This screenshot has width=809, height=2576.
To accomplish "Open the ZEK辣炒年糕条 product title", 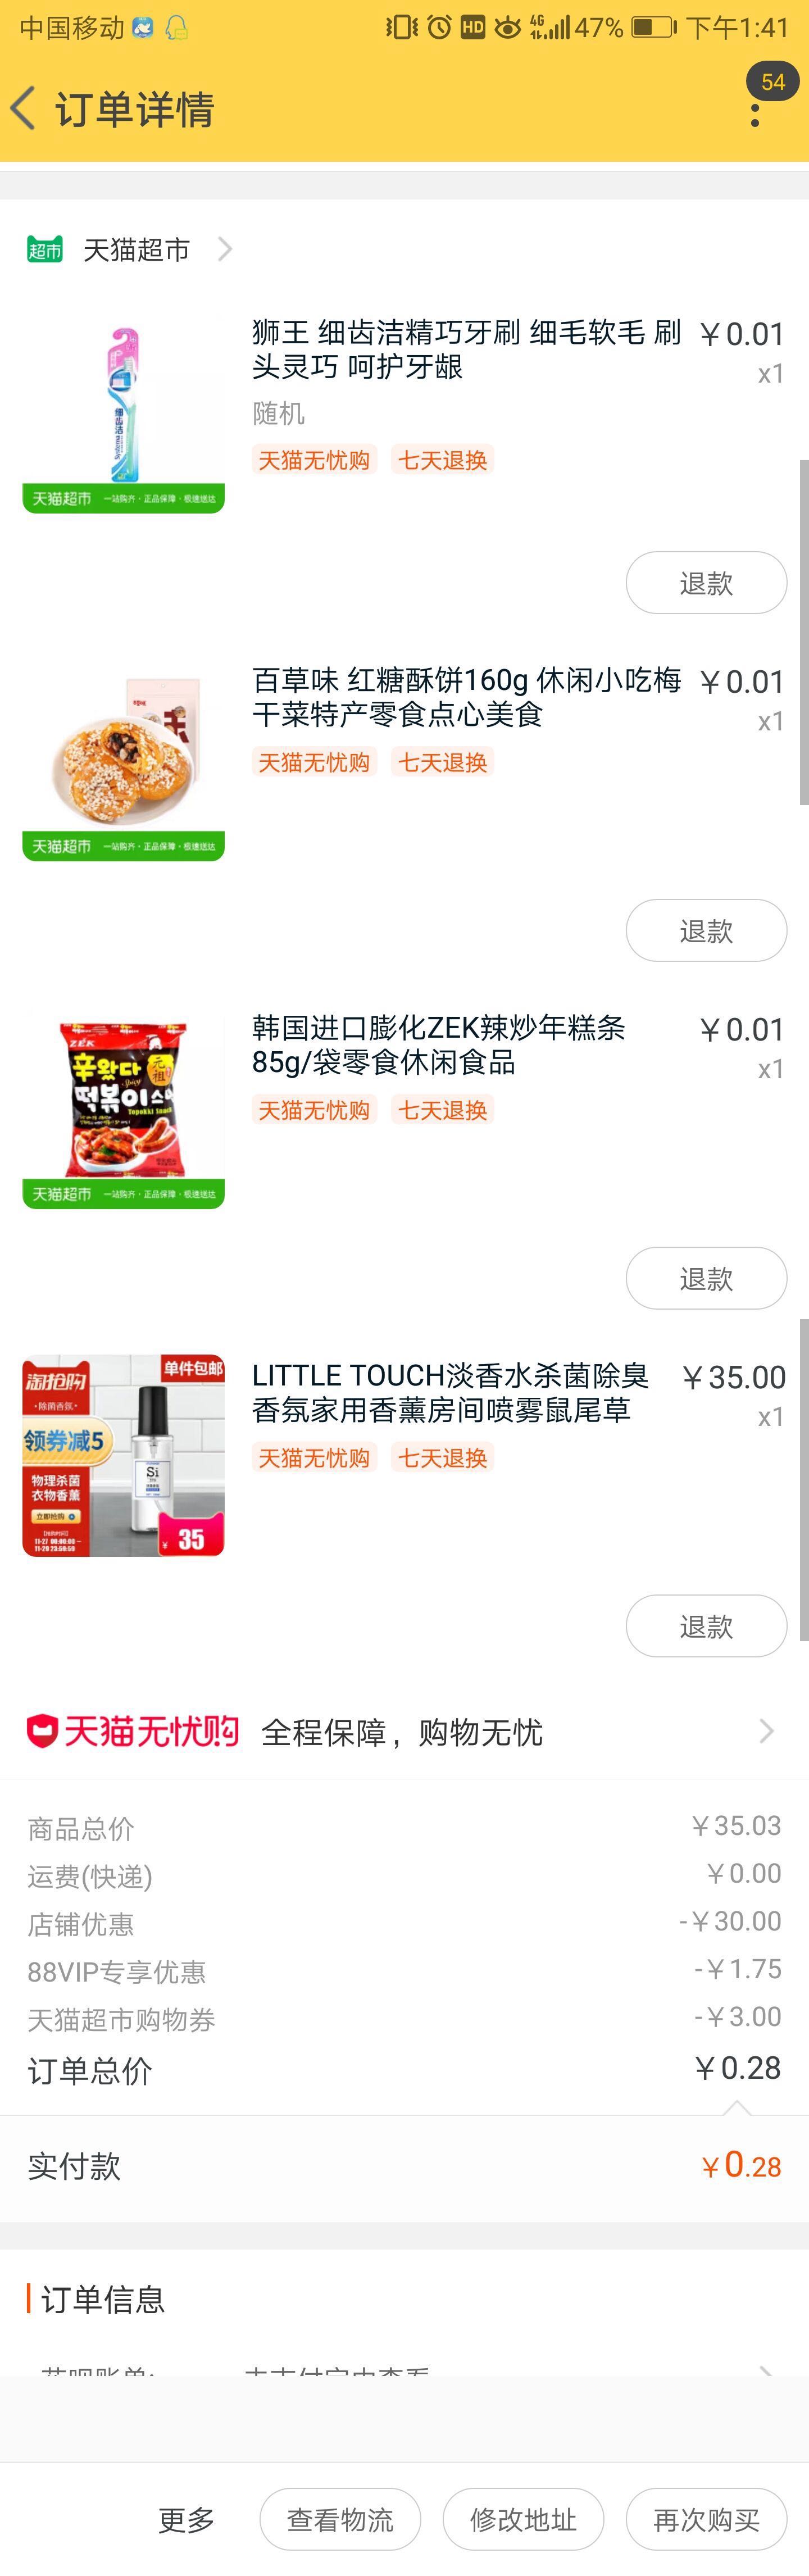I will tap(438, 1044).
